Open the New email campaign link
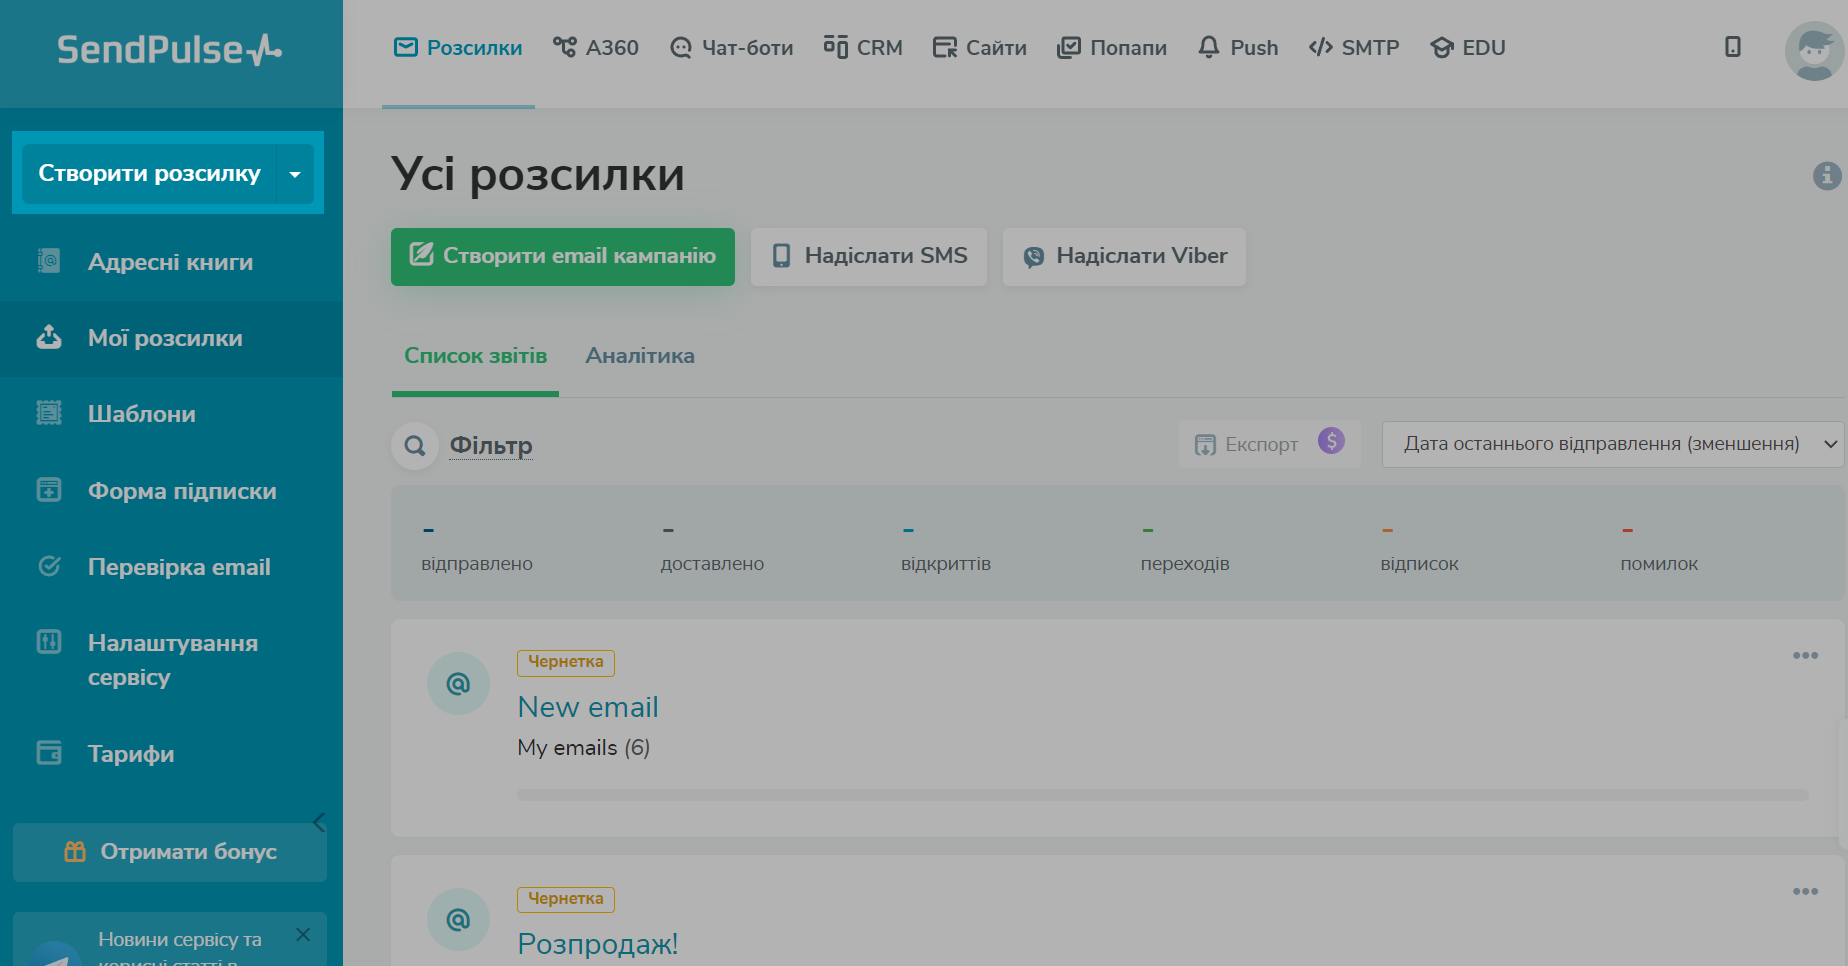The image size is (1848, 966). click(588, 707)
